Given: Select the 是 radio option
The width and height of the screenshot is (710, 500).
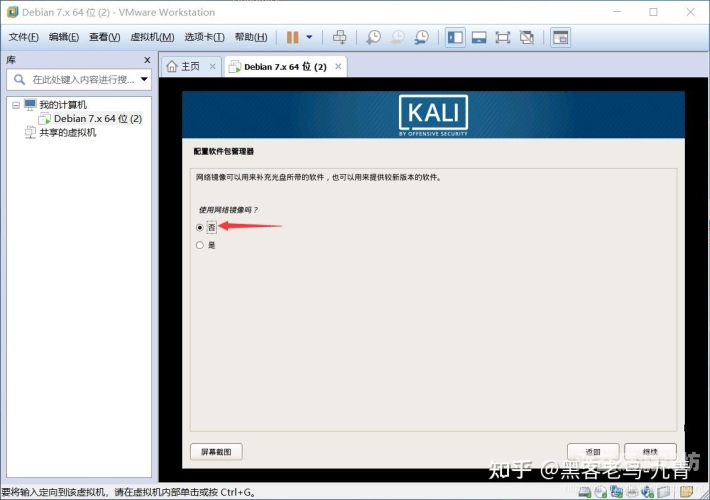Looking at the screenshot, I should (x=200, y=245).
